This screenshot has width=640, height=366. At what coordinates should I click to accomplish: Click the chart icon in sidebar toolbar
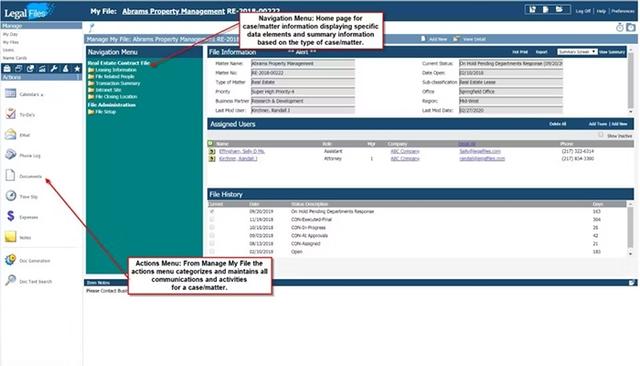click(42, 69)
